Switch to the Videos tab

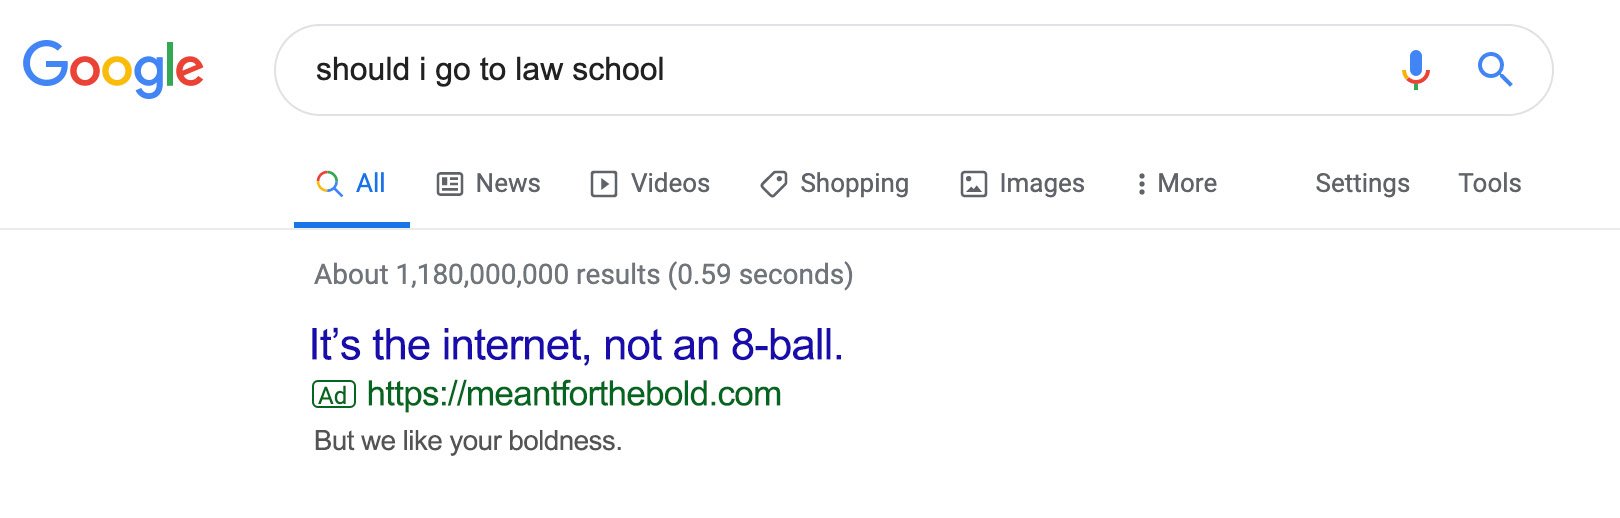point(650,184)
